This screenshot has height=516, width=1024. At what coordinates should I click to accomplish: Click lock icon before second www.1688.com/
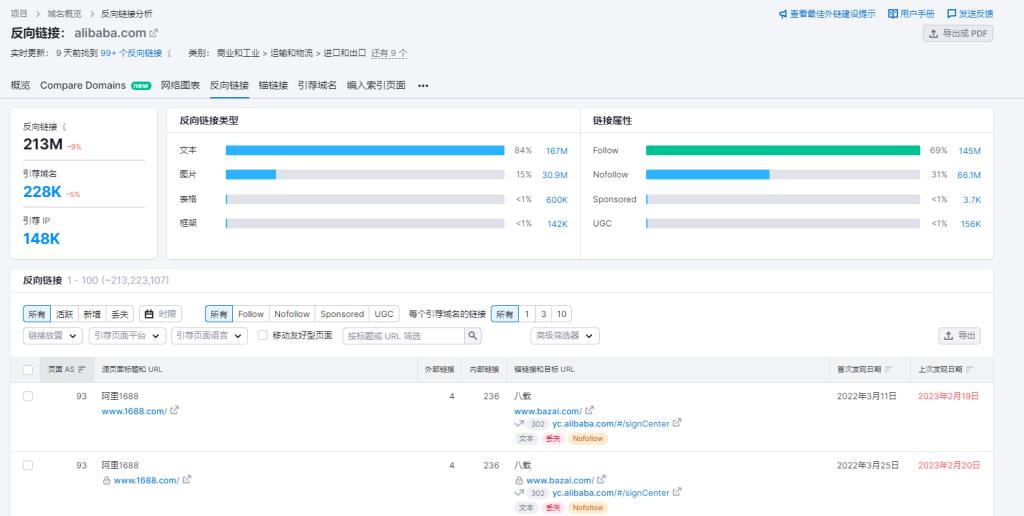106,480
